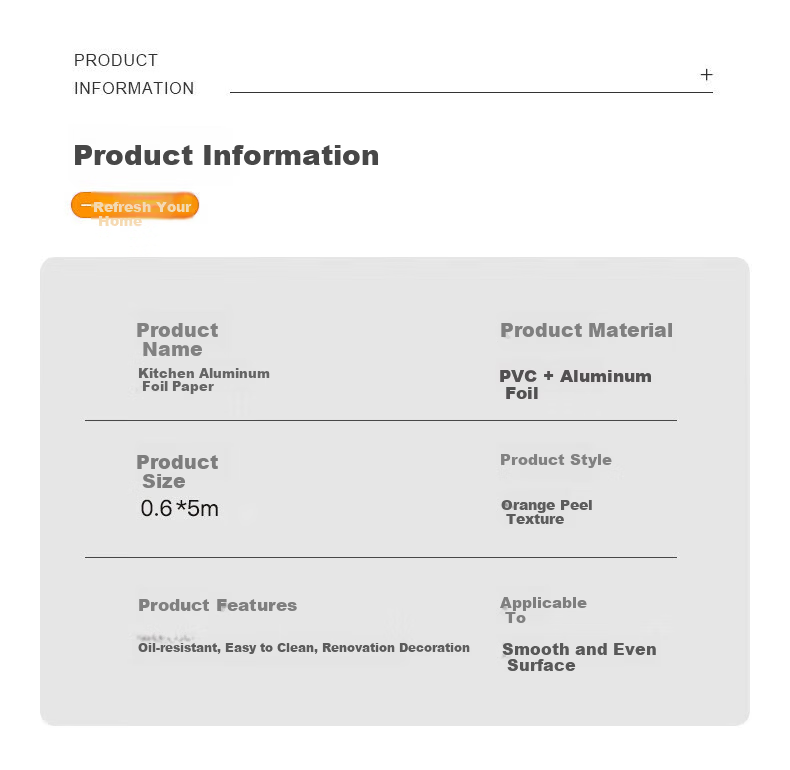Click the orange Refresh Your Home badge
The height and width of the screenshot is (770, 790).
click(x=135, y=206)
